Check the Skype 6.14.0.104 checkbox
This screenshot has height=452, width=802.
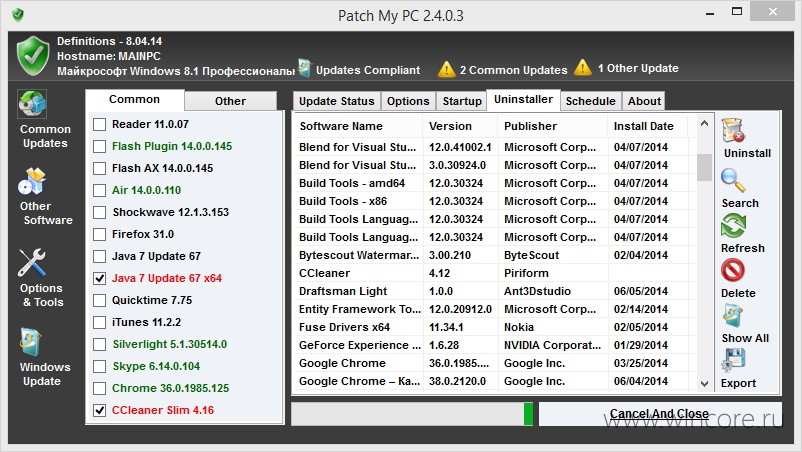point(100,366)
